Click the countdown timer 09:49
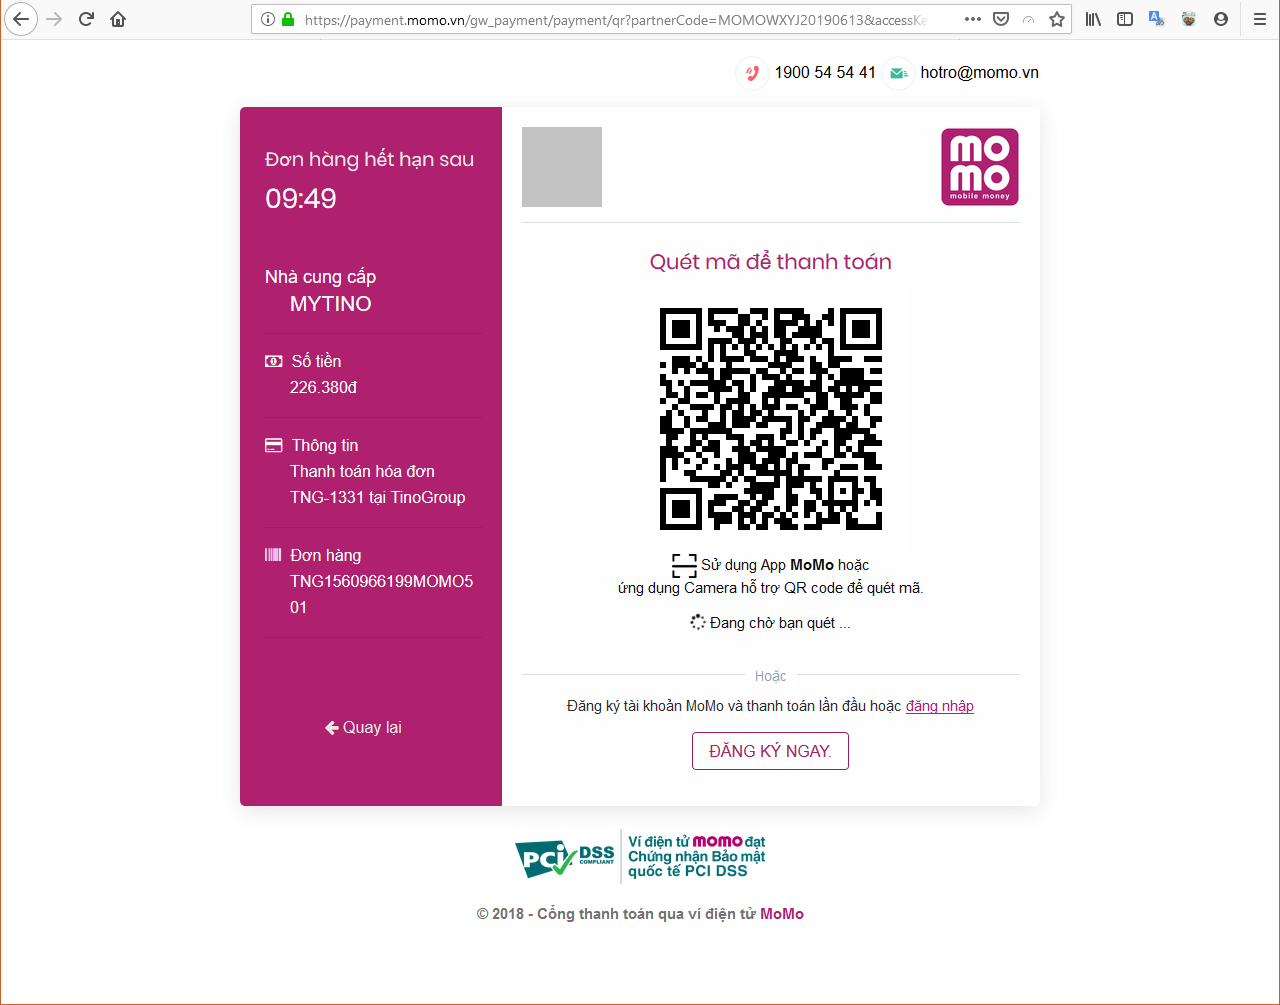 pyautogui.click(x=301, y=199)
